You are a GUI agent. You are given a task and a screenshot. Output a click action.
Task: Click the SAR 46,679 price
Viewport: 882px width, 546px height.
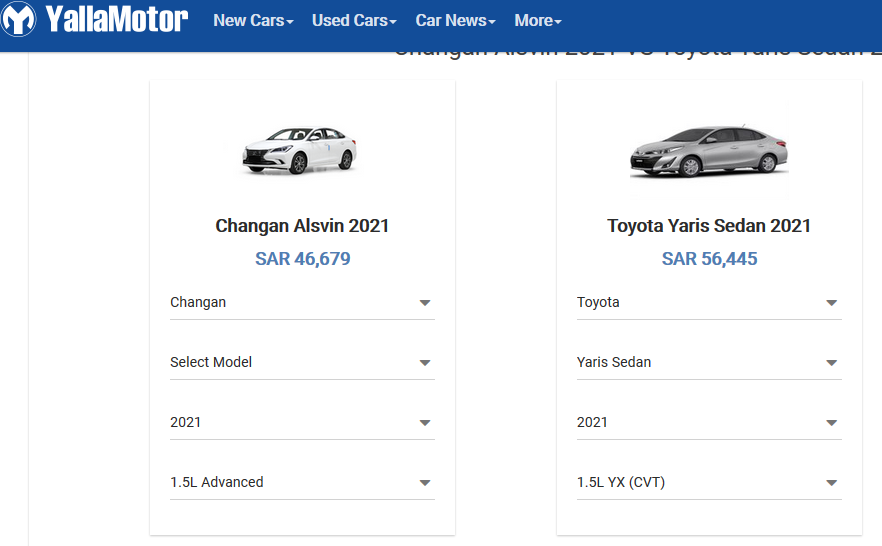[x=303, y=259]
